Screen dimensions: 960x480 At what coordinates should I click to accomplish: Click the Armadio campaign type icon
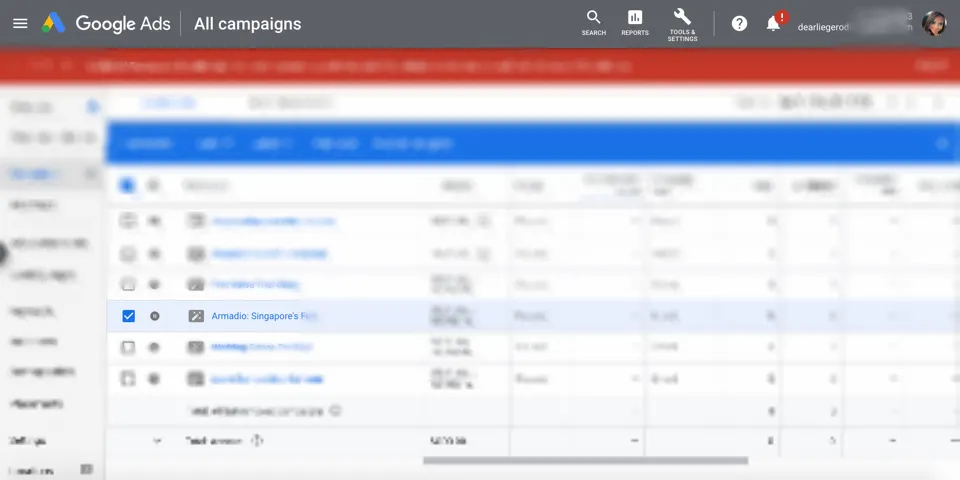click(196, 316)
